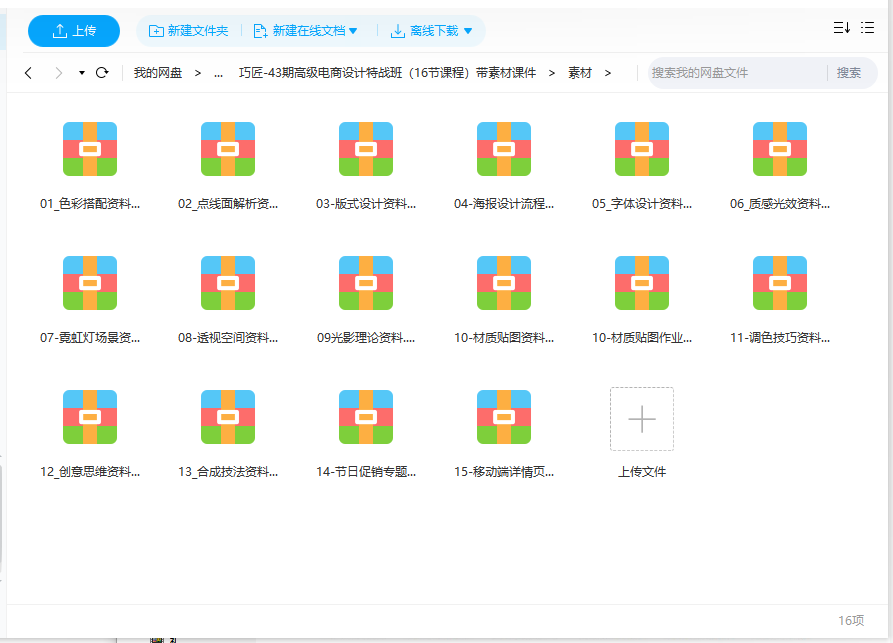This screenshot has height=643, width=893.
Task: Click the 素材 breadcrumb item
Action: click(x=580, y=73)
